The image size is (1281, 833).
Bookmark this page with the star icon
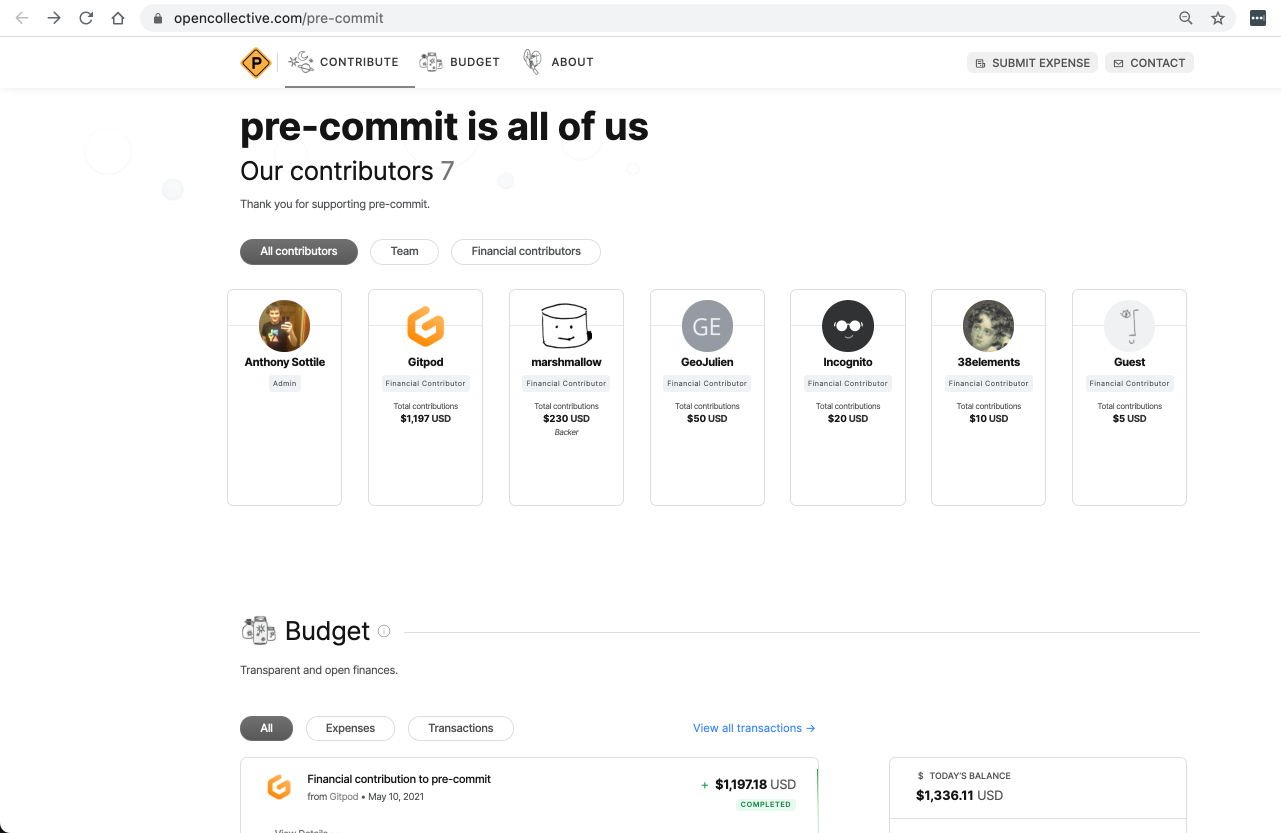1217,18
